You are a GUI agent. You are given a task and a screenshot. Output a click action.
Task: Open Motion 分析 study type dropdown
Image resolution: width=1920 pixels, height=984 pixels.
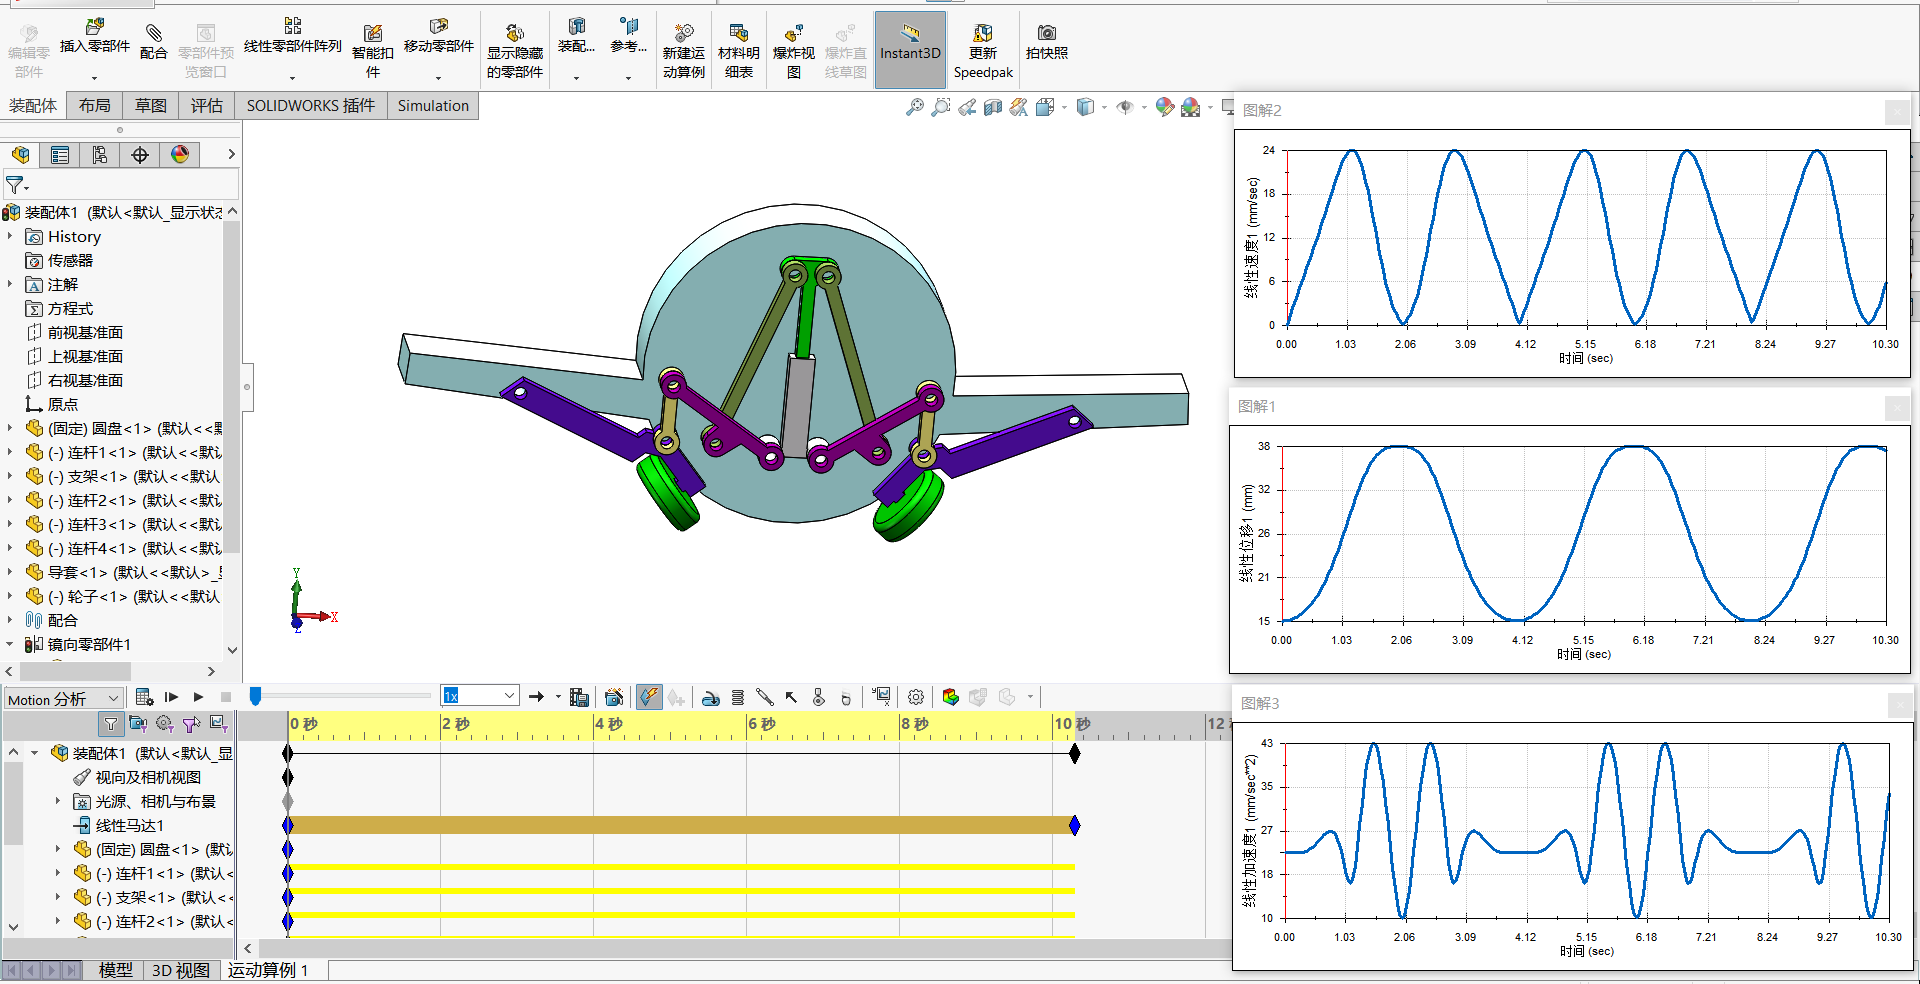63,698
